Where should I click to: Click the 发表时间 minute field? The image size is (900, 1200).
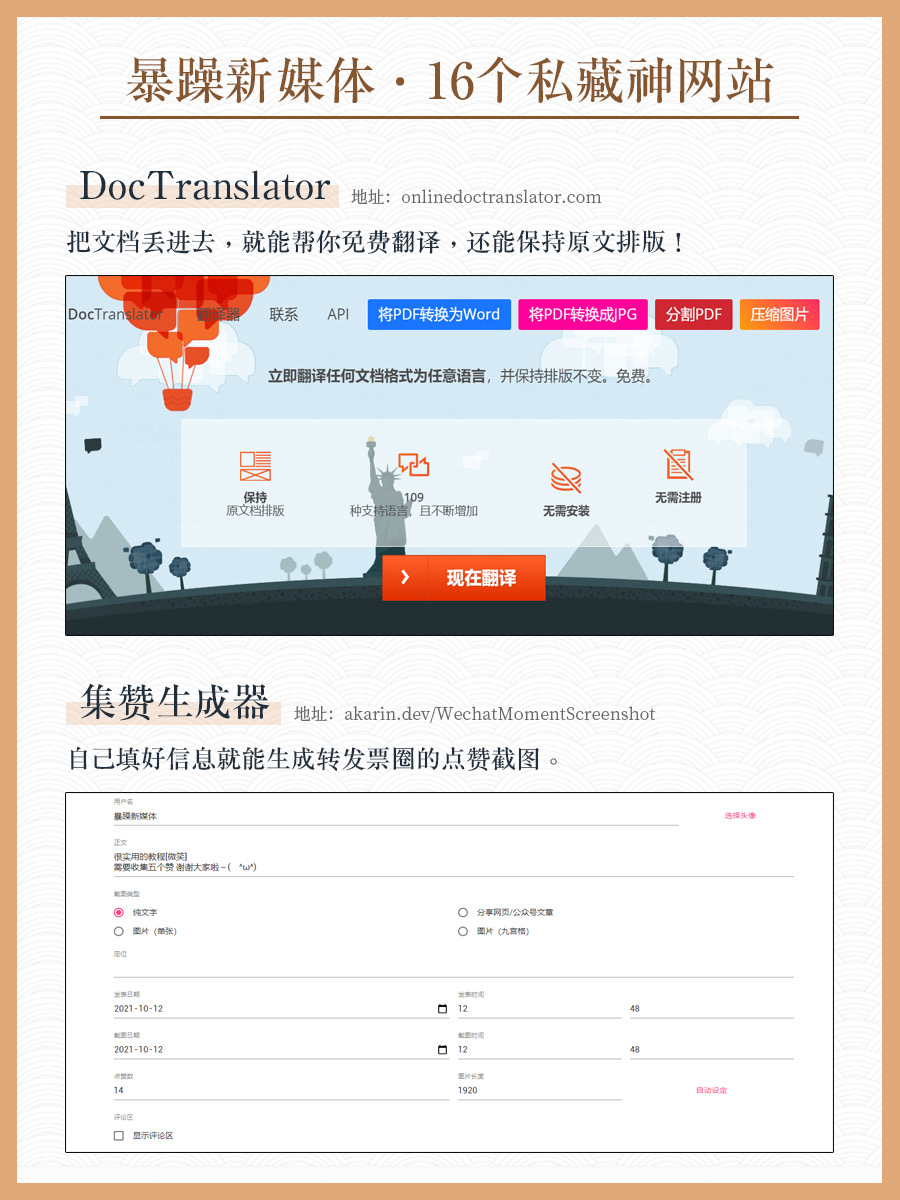[711, 1009]
